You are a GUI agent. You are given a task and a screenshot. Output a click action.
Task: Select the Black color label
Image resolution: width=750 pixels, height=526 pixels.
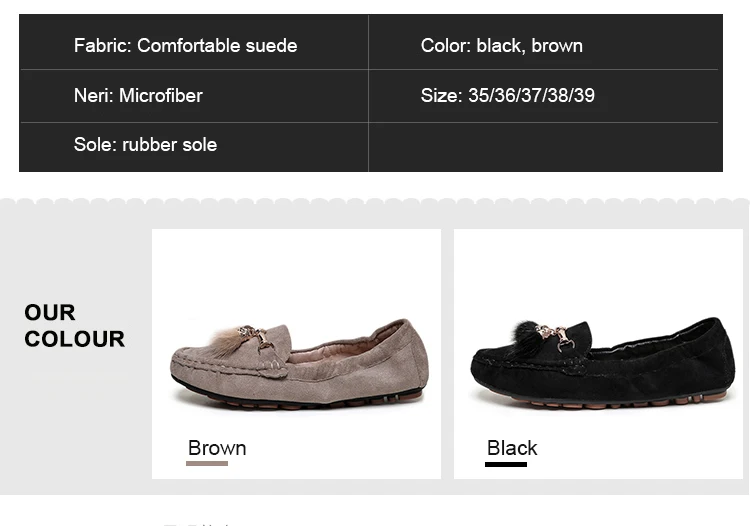pos(512,448)
